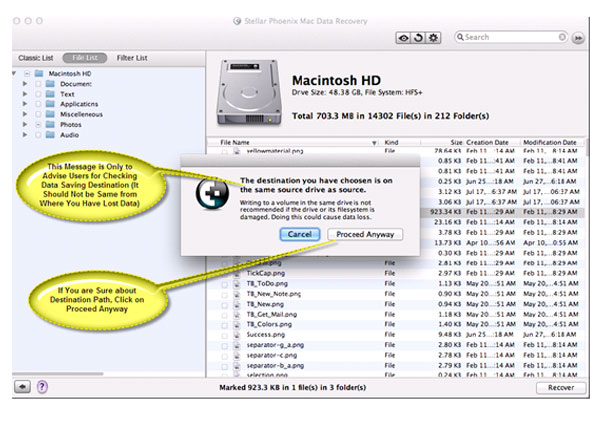Image resolution: width=590 pixels, height=421 pixels.
Task: Switch to the Filter List tab
Action: point(132,58)
